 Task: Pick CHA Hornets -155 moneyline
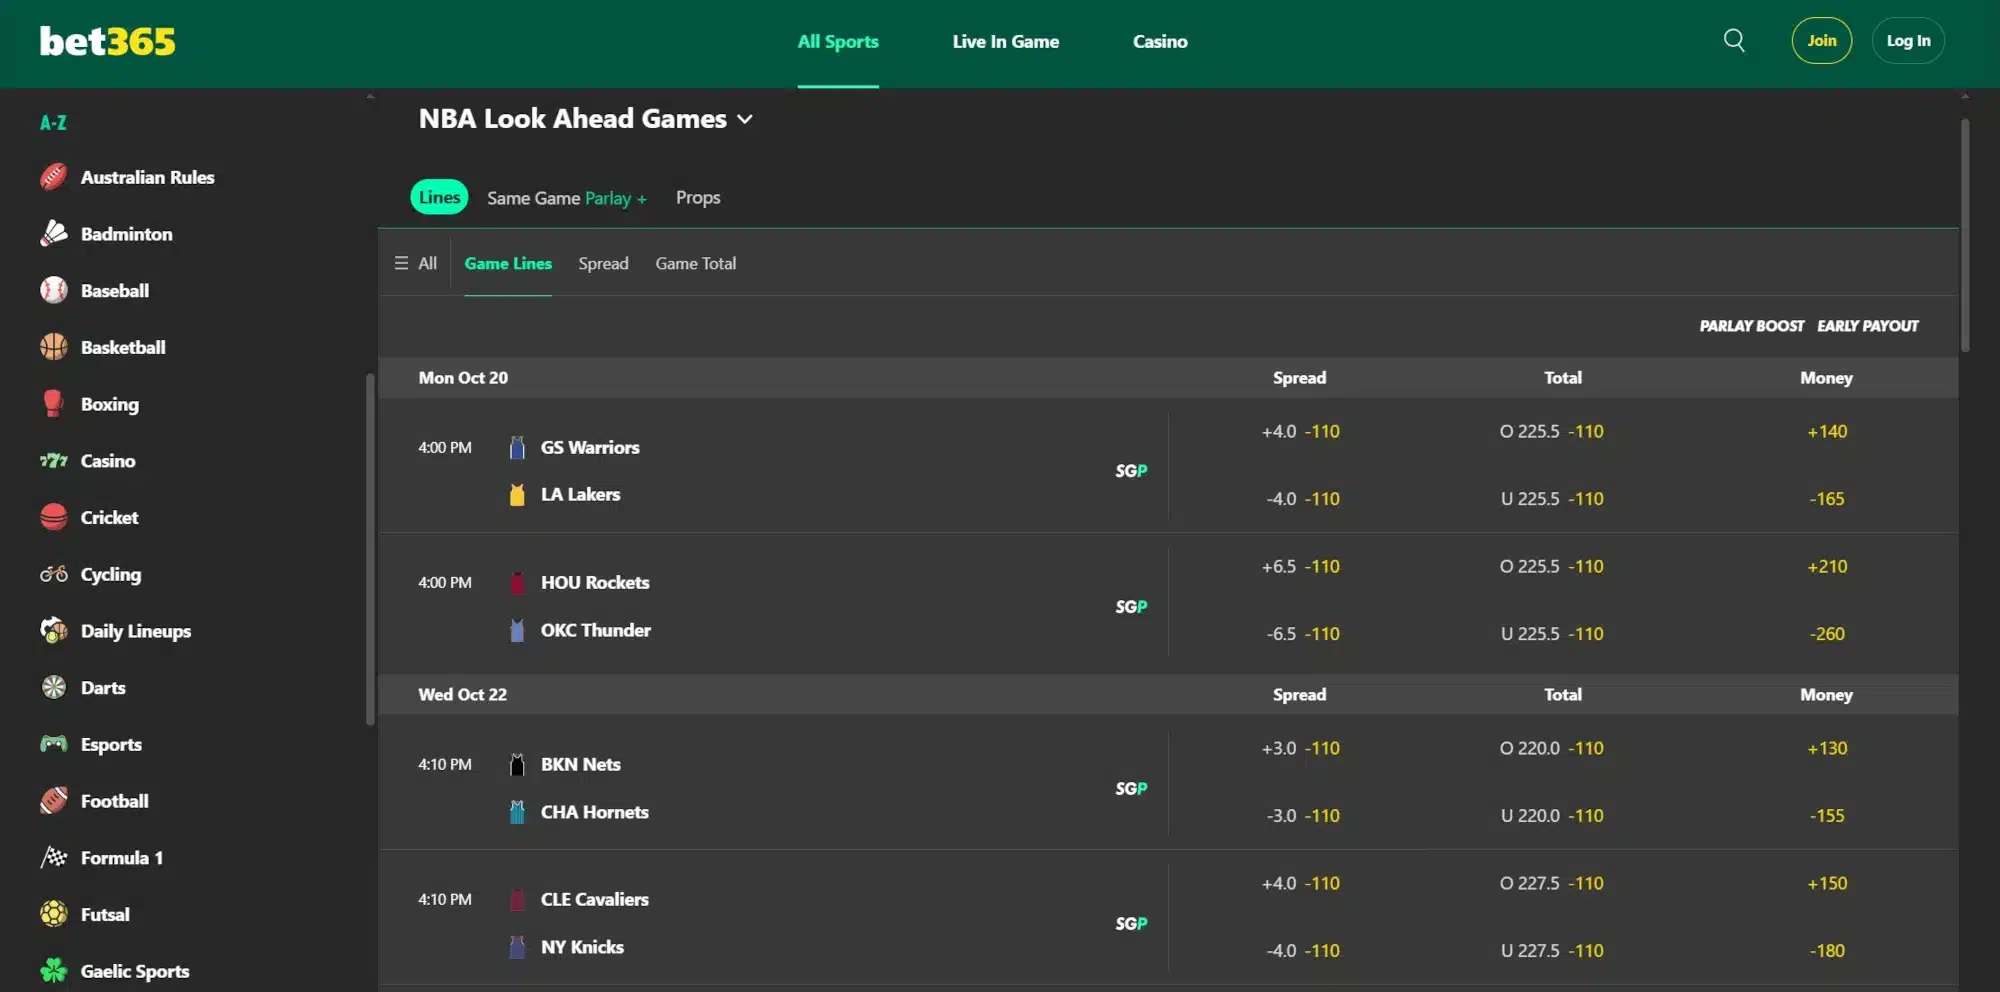(1827, 816)
